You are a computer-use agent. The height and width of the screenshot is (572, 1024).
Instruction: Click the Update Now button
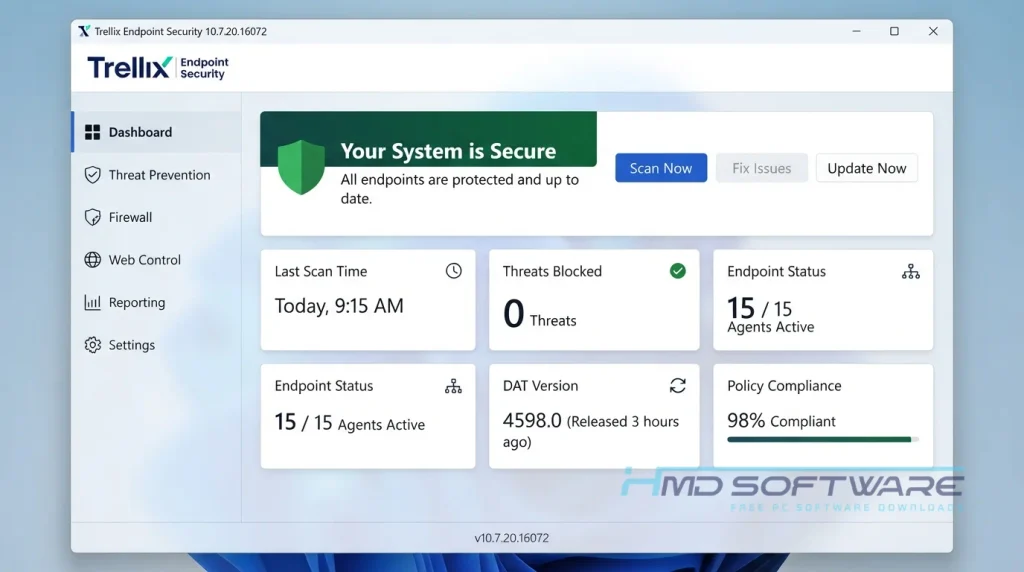click(x=867, y=168)
